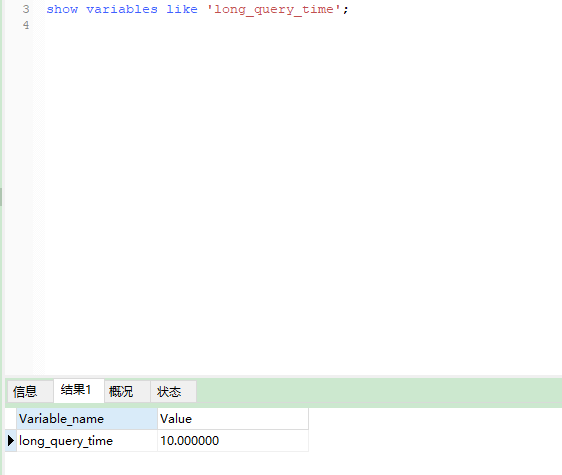This screenshot has height=475, width=562.
Task: Click line number 3 in the editor gutter
Action: pyautogui.click(x=26, y=9)
